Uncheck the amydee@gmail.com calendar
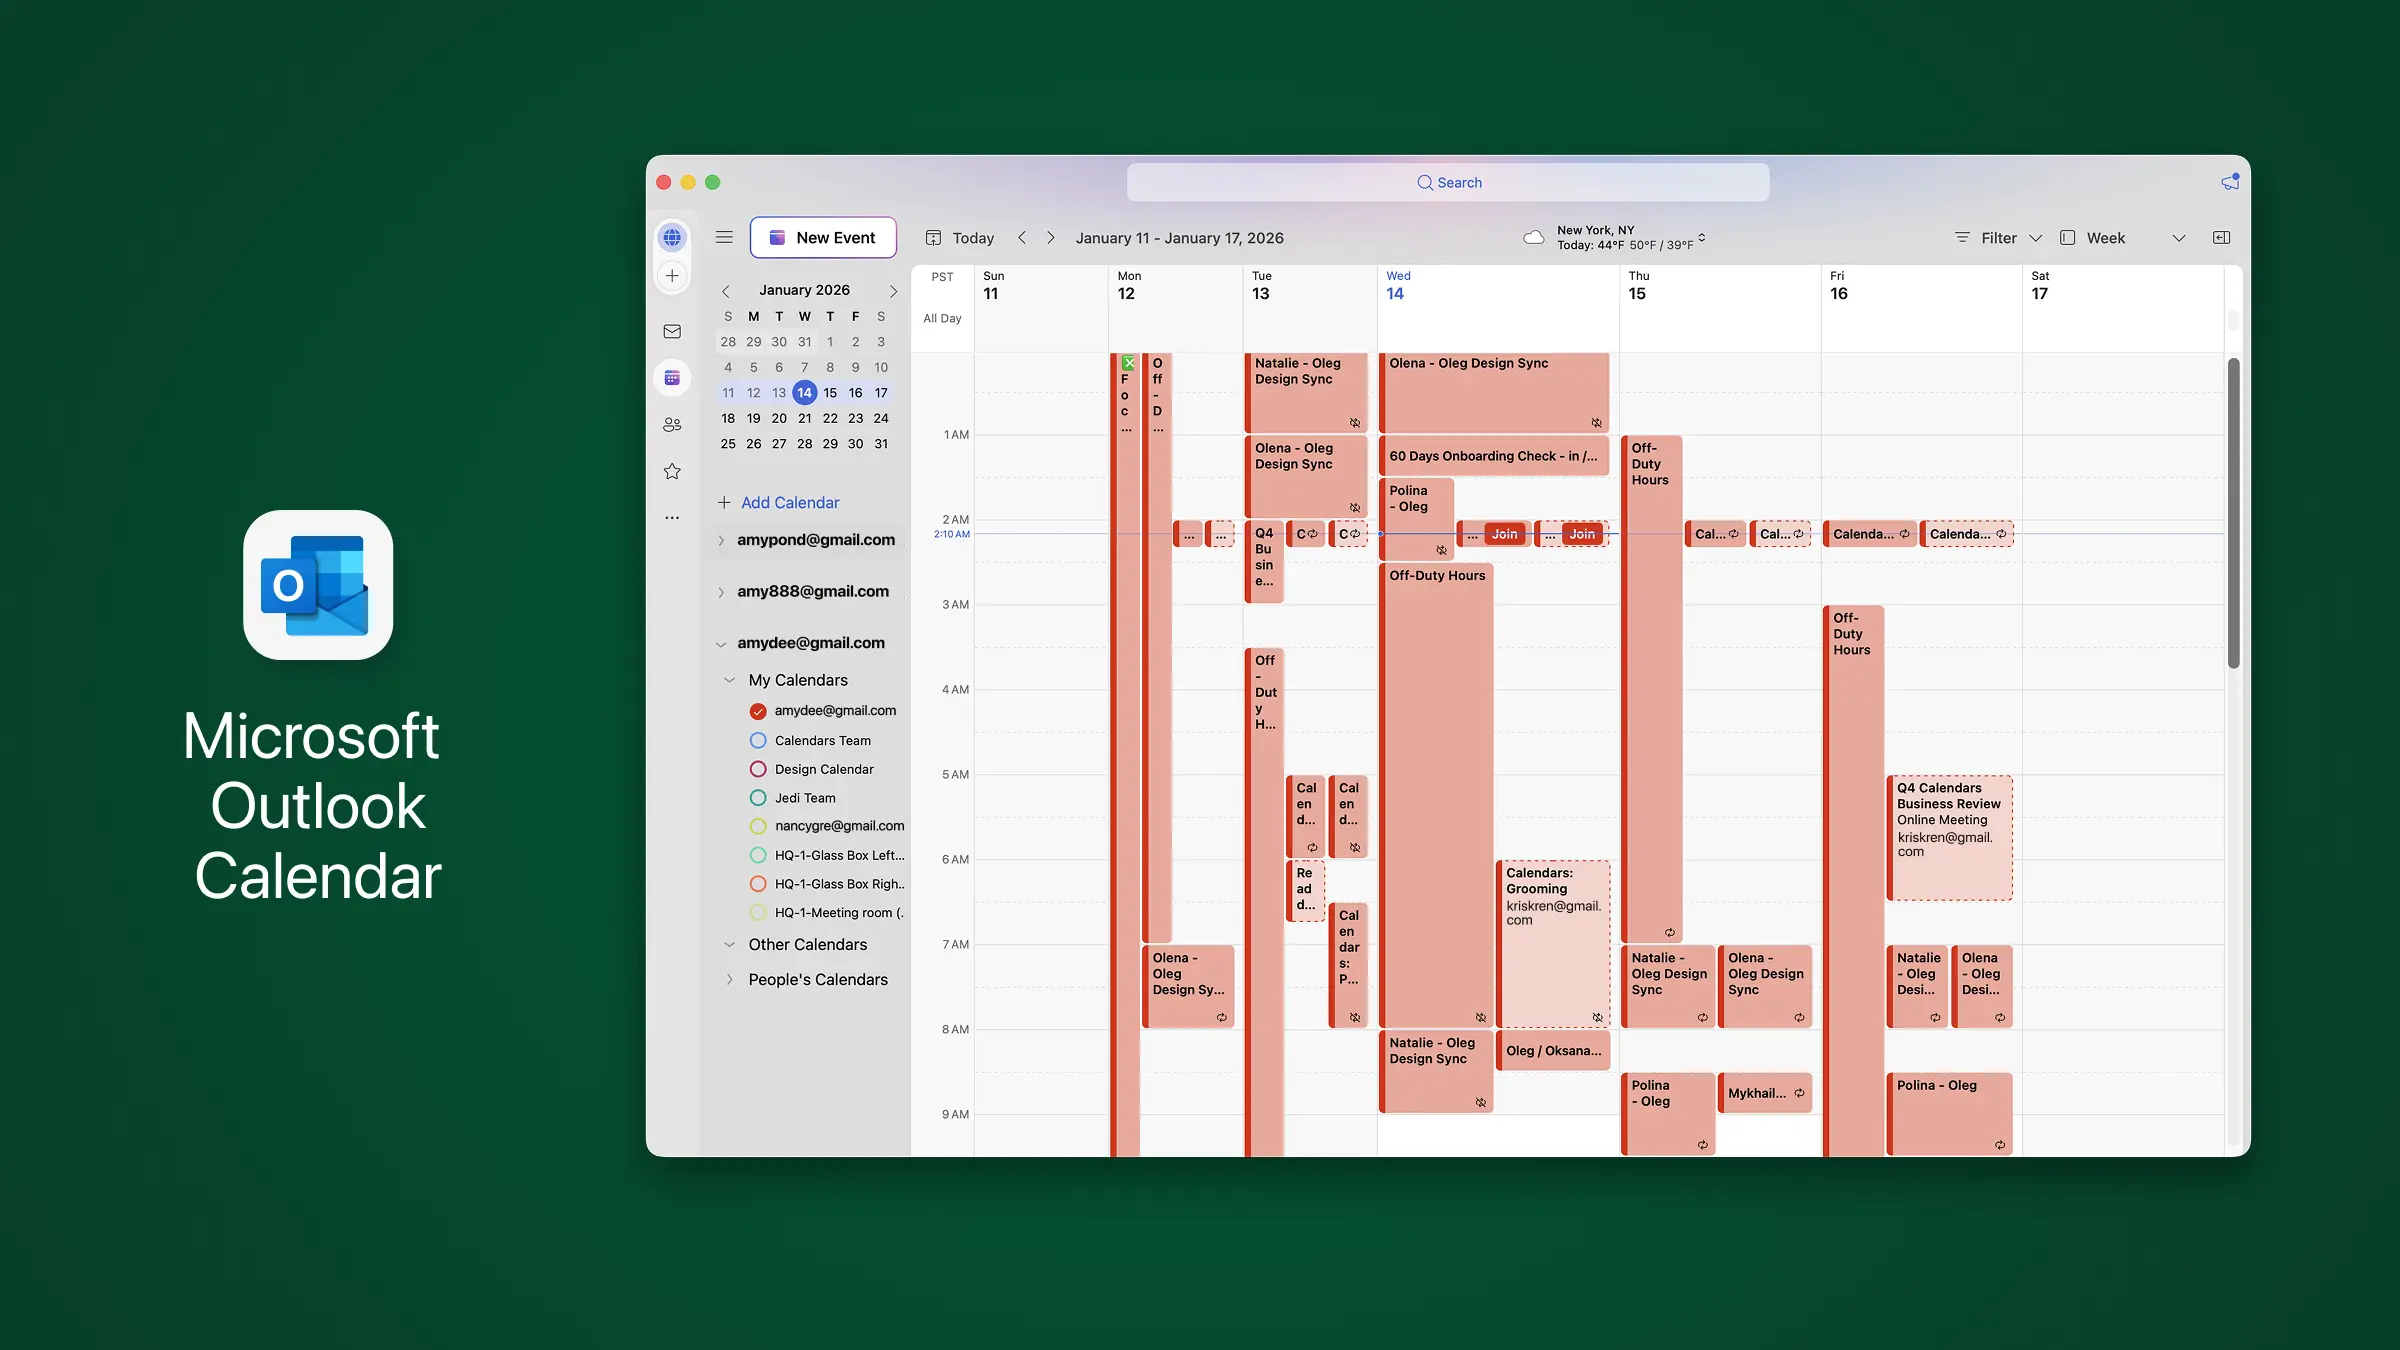This screenshot has width=2400, height=1350. (x=757, y=711)
